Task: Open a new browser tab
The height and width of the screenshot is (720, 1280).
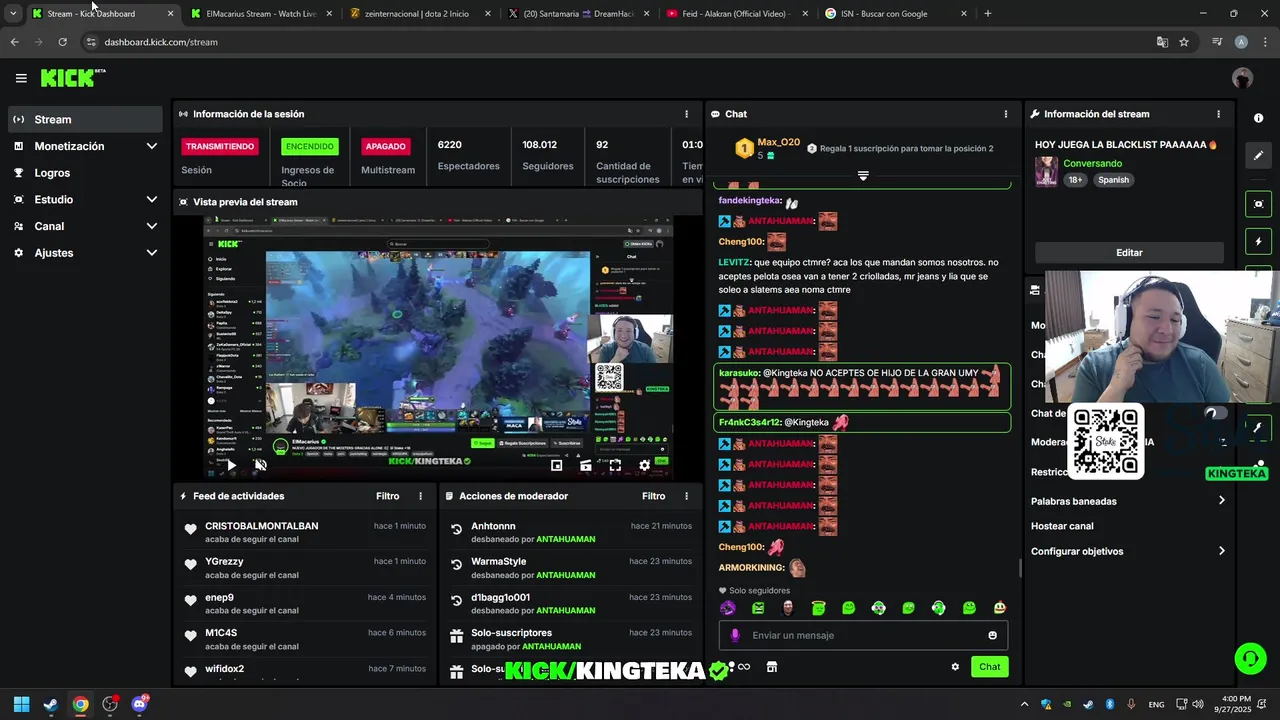Action: coord(987,14)
